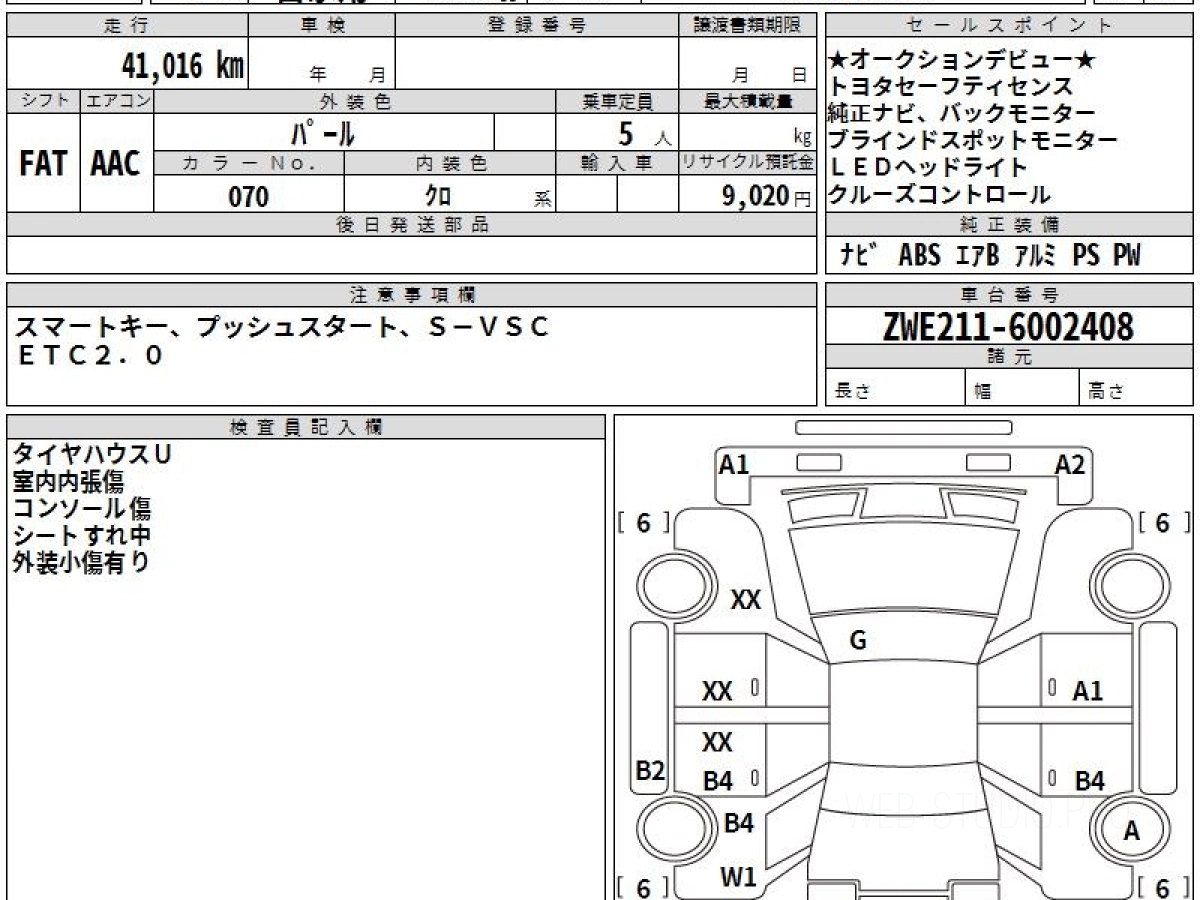Select the 幅 dimension cell
The height and width of the screenshot is (900, 1200).
(x=1023, y=389)
